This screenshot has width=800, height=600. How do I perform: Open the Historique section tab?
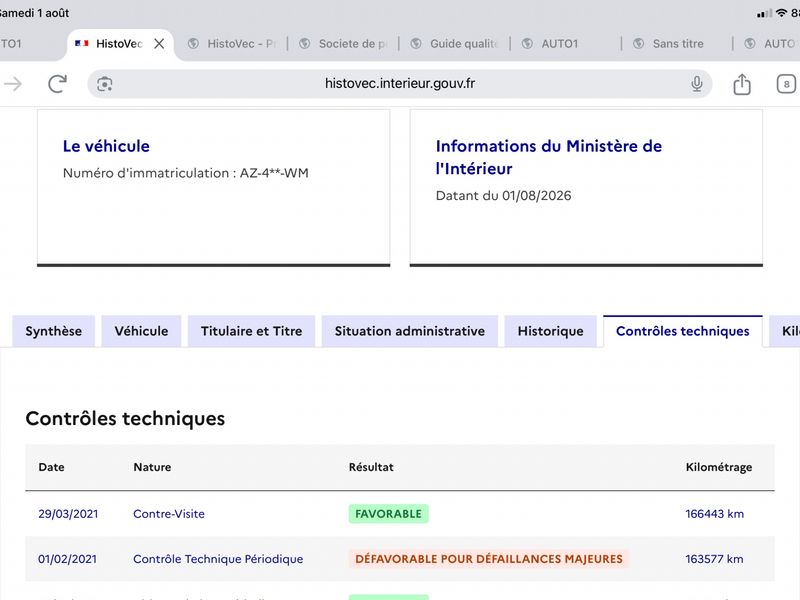551,331
